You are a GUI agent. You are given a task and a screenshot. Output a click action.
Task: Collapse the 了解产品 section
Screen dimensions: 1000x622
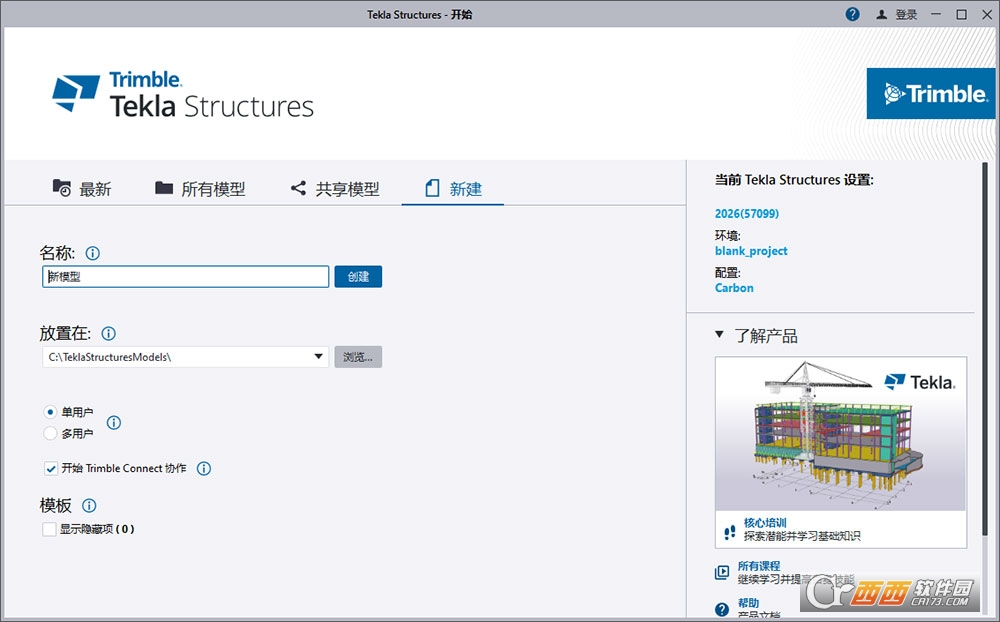click(x=719, y=334)
